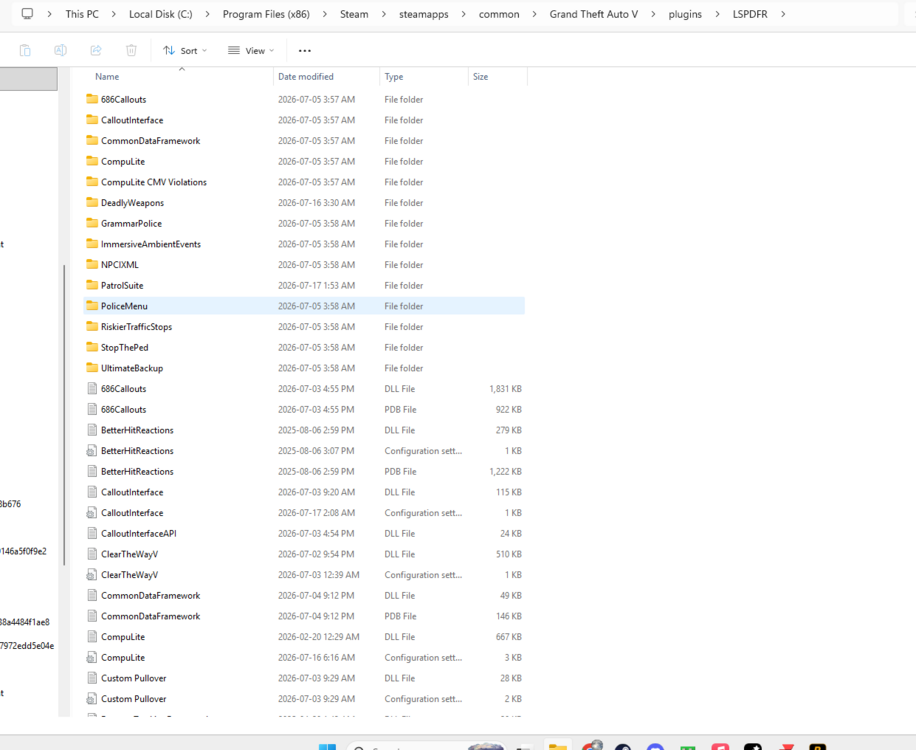Navigate to the plugins breadcrumb

click(685, 14)
